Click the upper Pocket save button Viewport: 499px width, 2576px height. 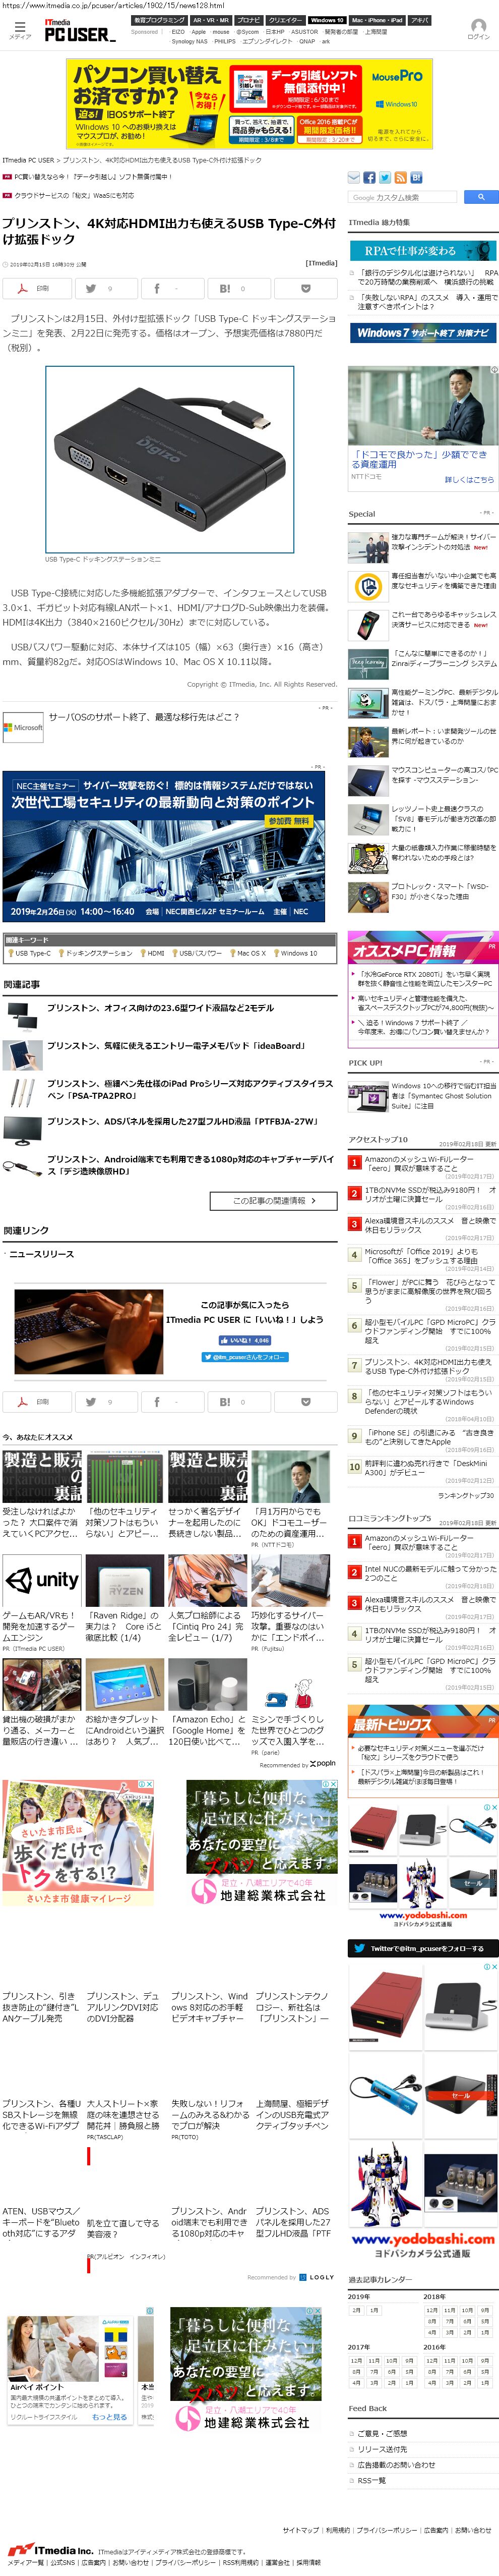click(305, 288)
